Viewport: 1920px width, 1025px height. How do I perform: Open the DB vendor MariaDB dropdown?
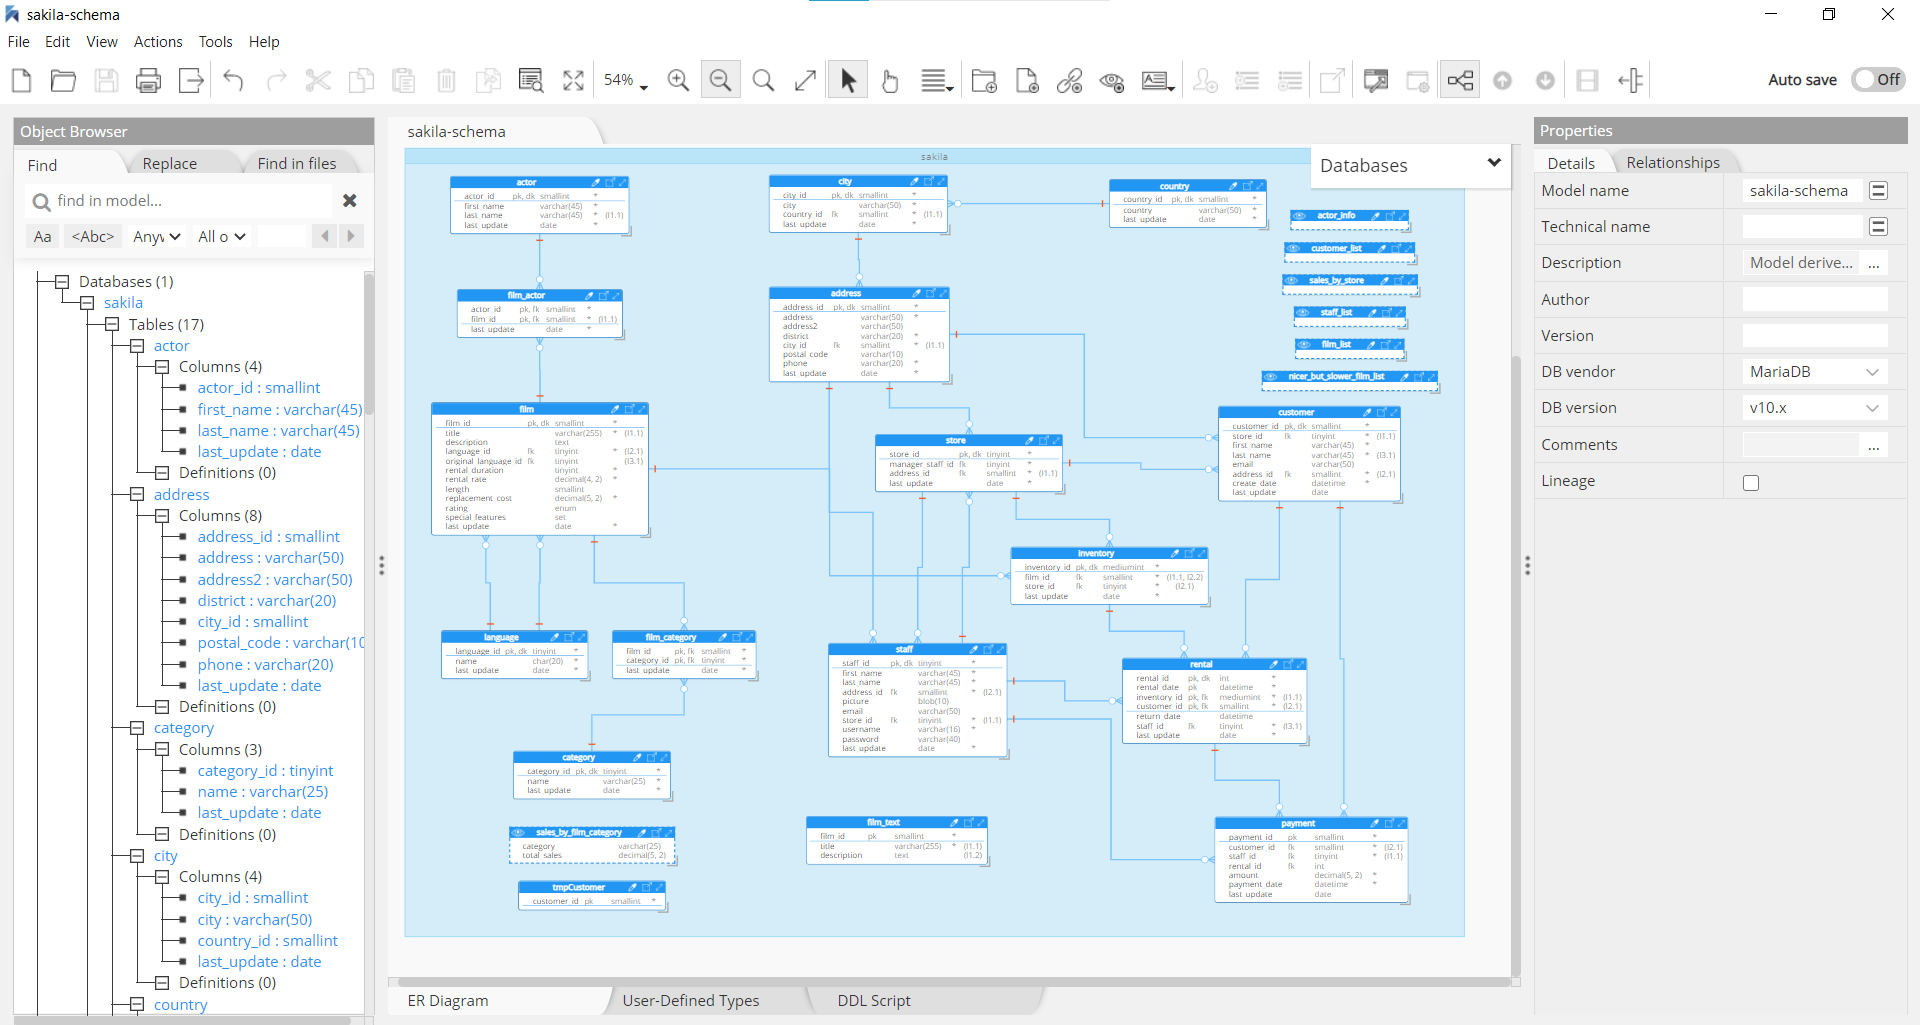click(x=1814, y=372)
